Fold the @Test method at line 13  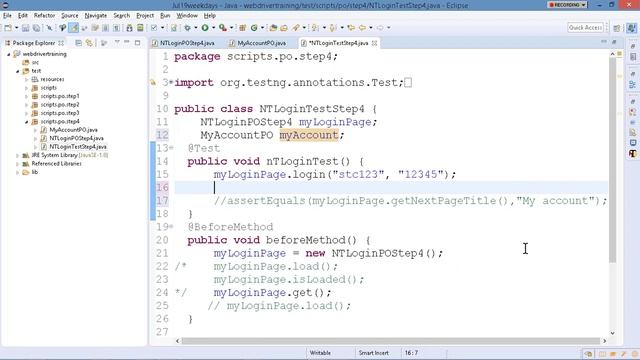[x=171, y=148]
